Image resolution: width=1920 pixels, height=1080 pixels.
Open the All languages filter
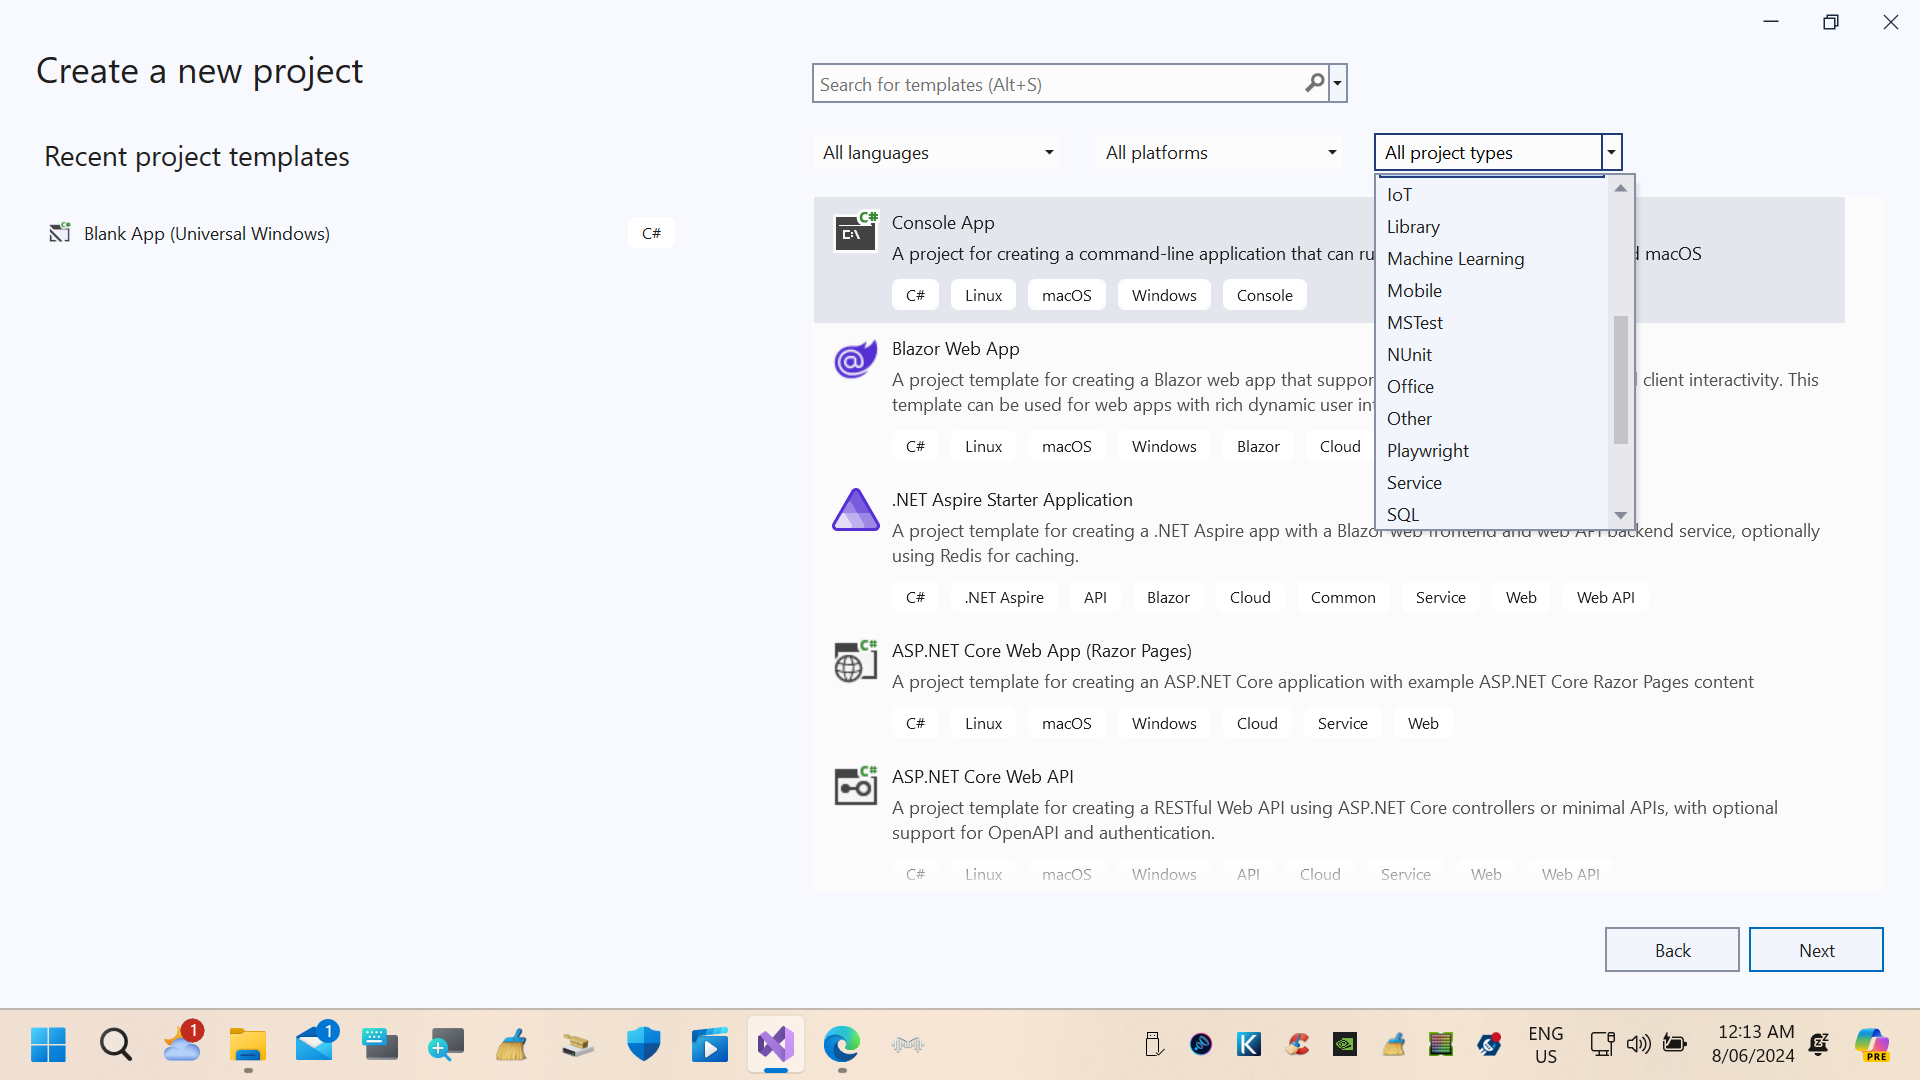point(937,153)
